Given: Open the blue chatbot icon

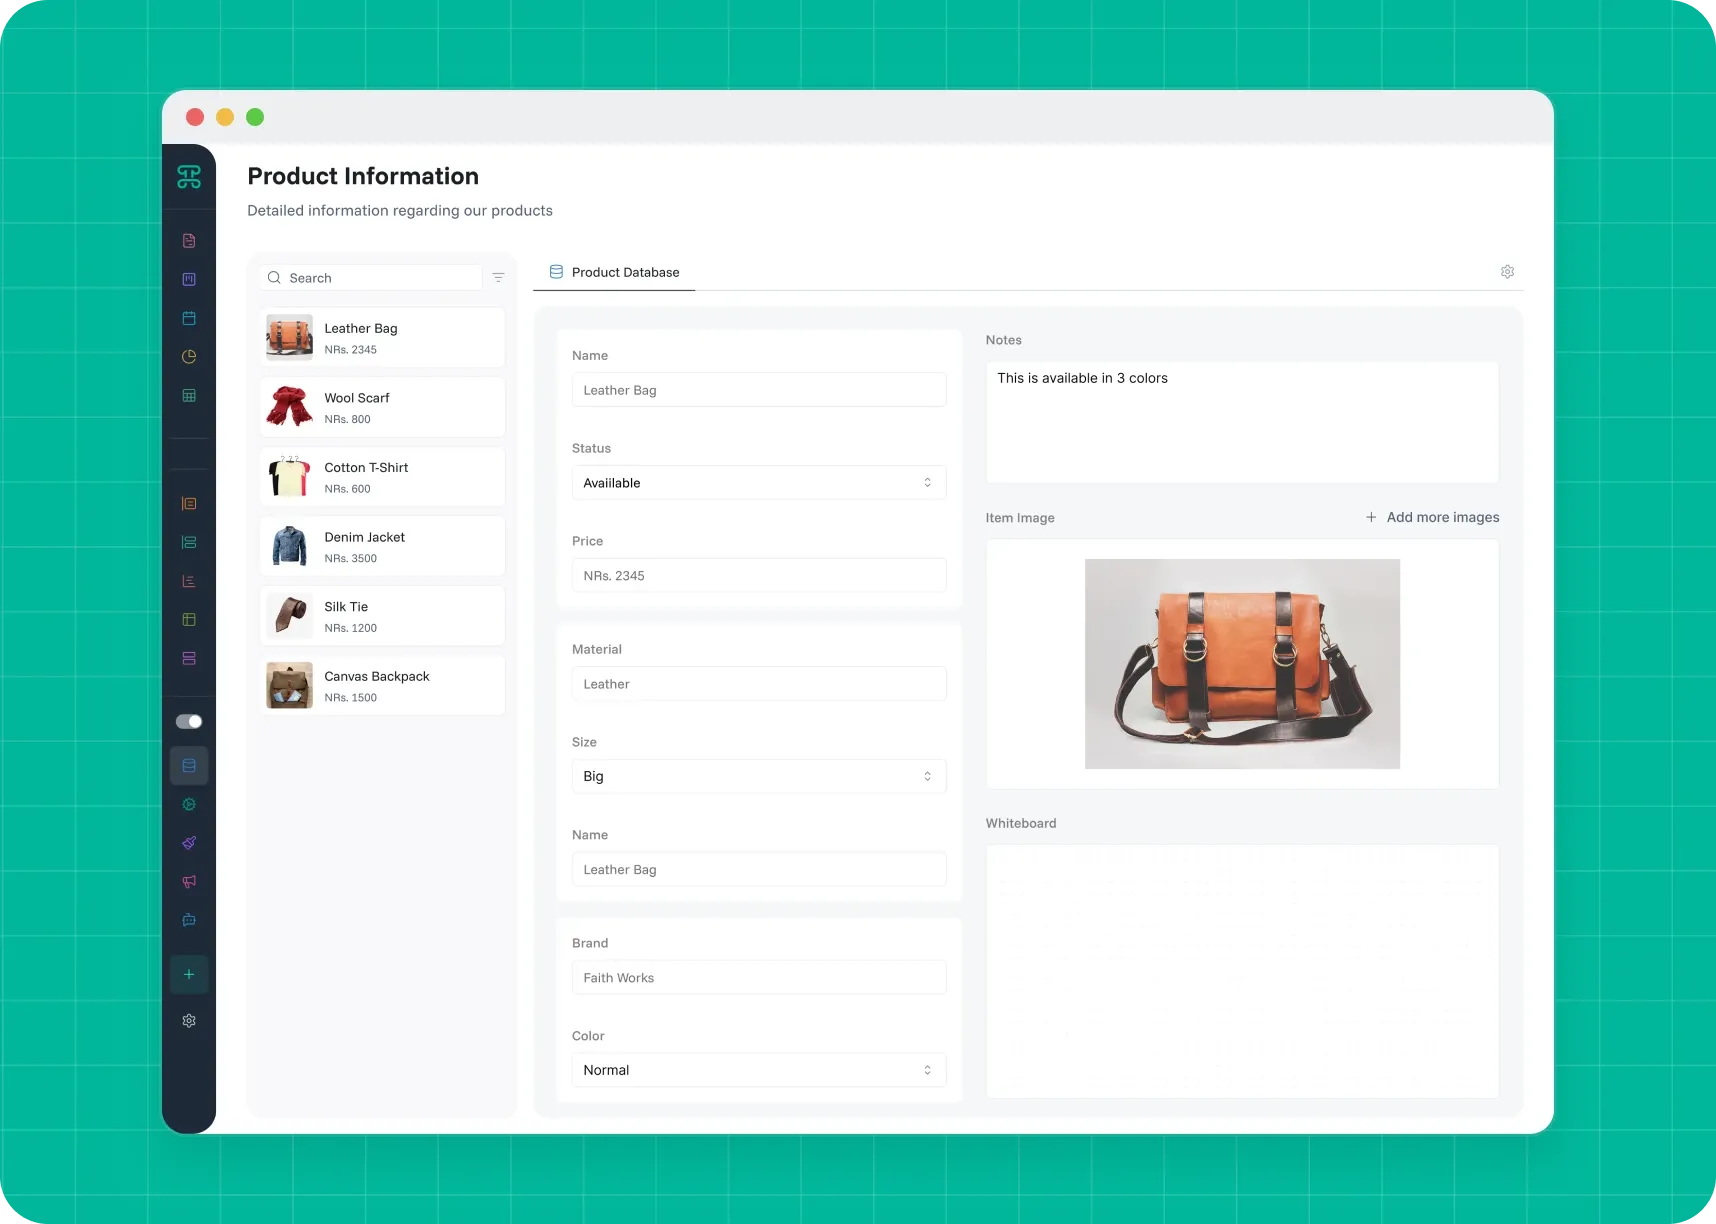Looking at the screenshot, I should pos(189,920).
